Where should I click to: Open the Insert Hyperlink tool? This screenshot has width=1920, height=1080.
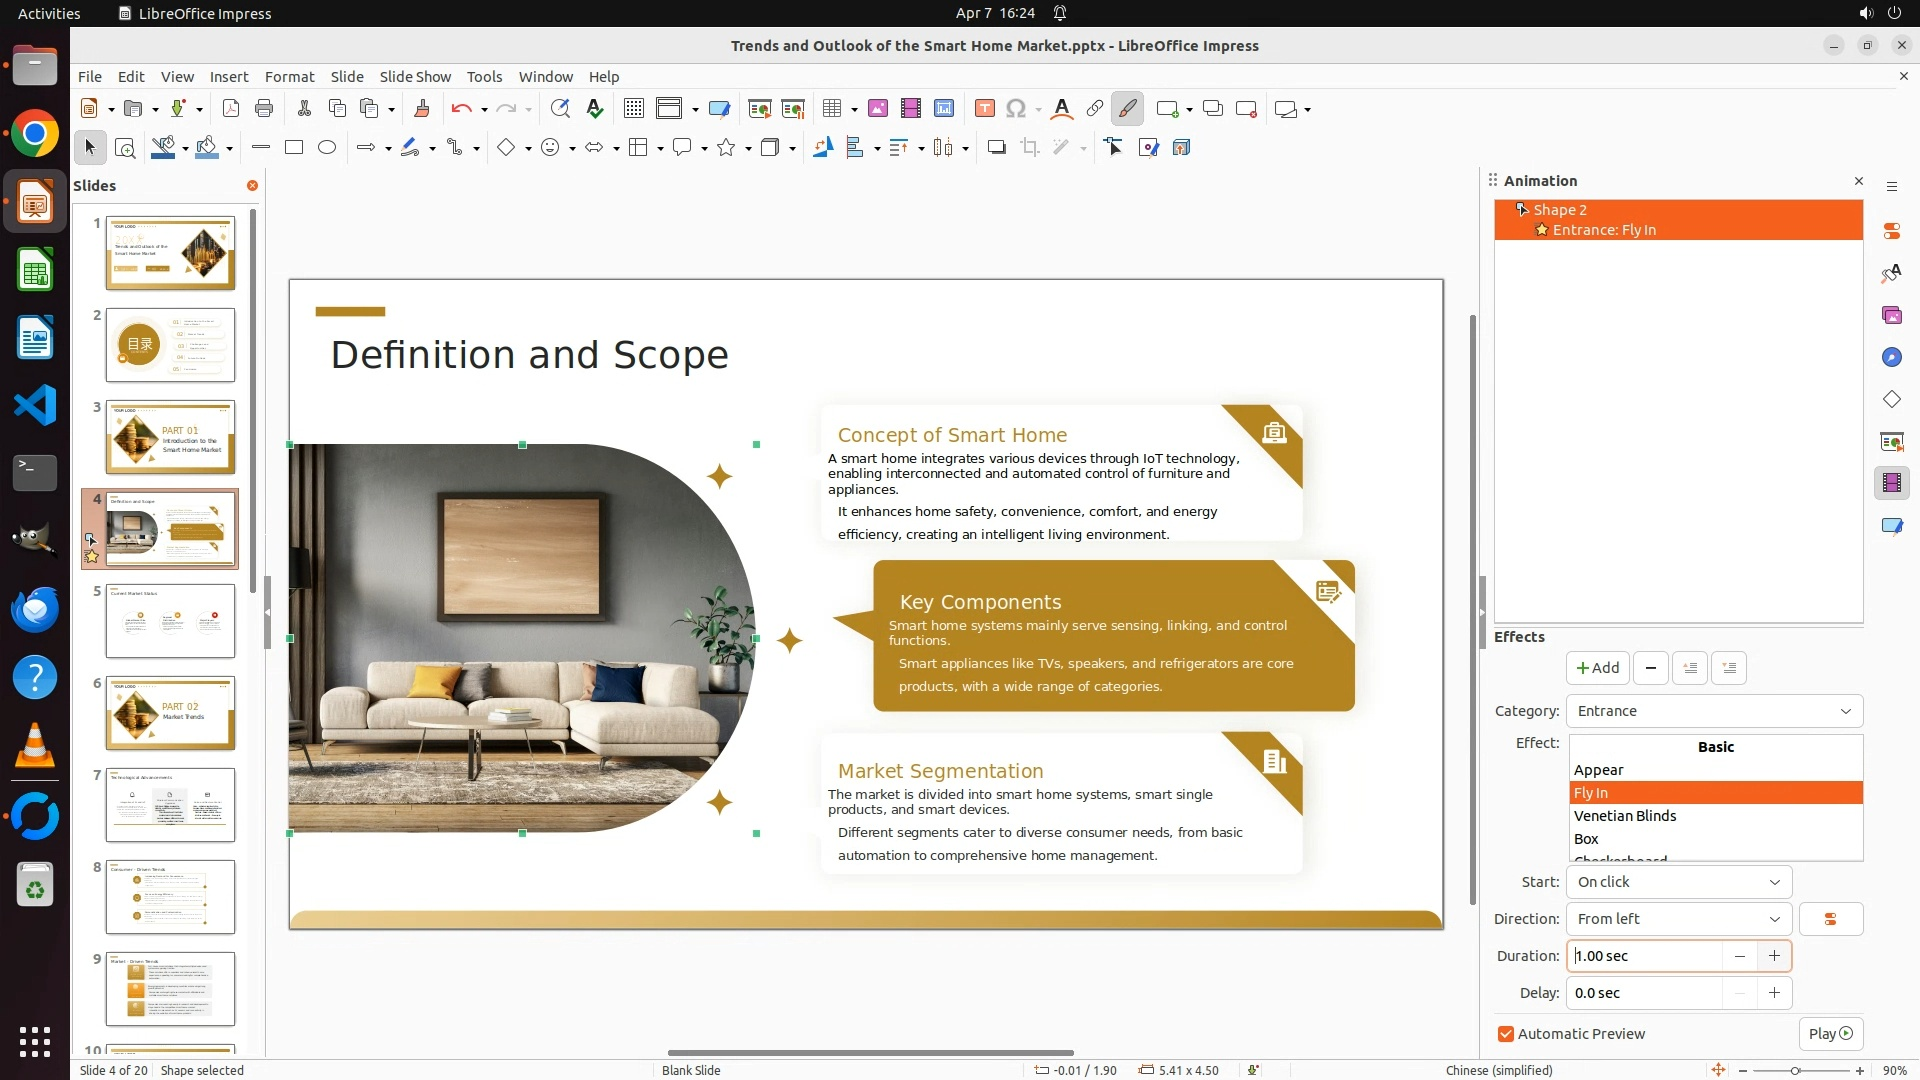pos(1095,109)
